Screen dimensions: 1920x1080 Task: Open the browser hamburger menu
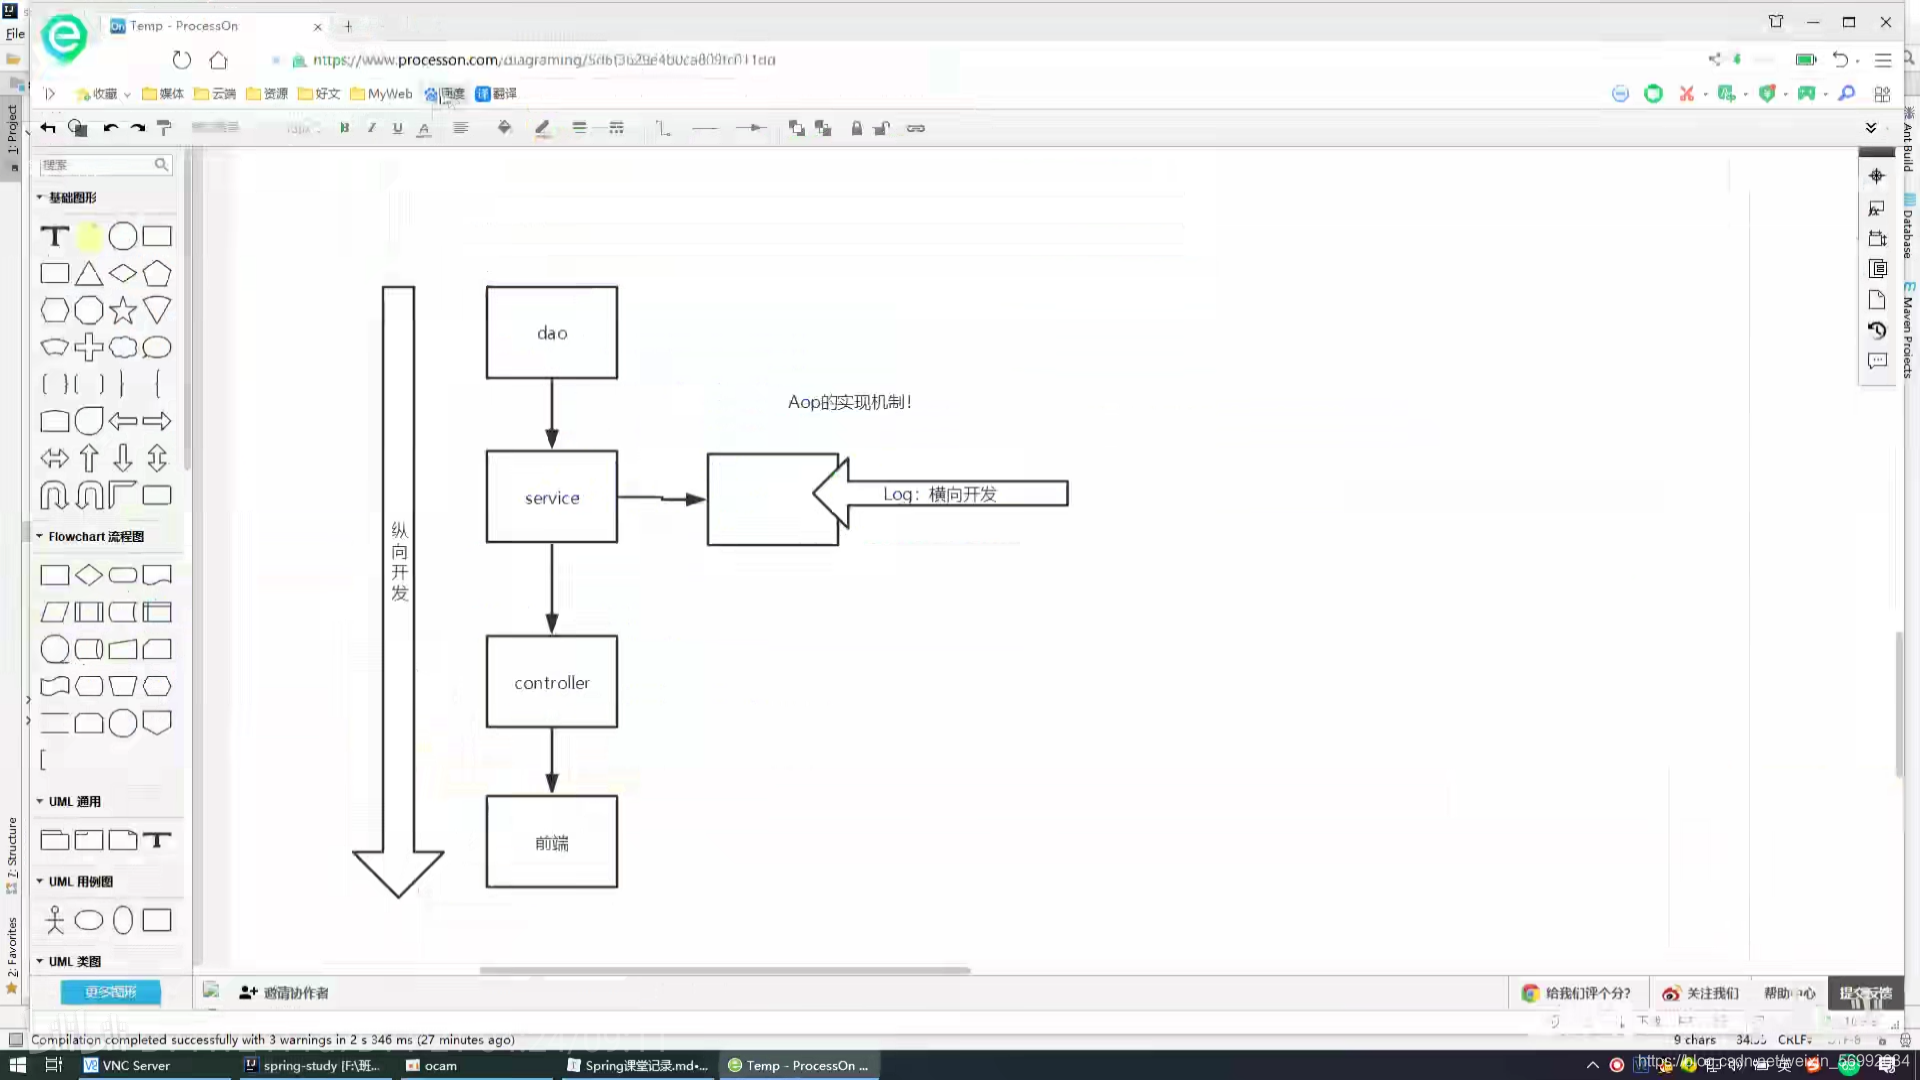point(1883,60)
